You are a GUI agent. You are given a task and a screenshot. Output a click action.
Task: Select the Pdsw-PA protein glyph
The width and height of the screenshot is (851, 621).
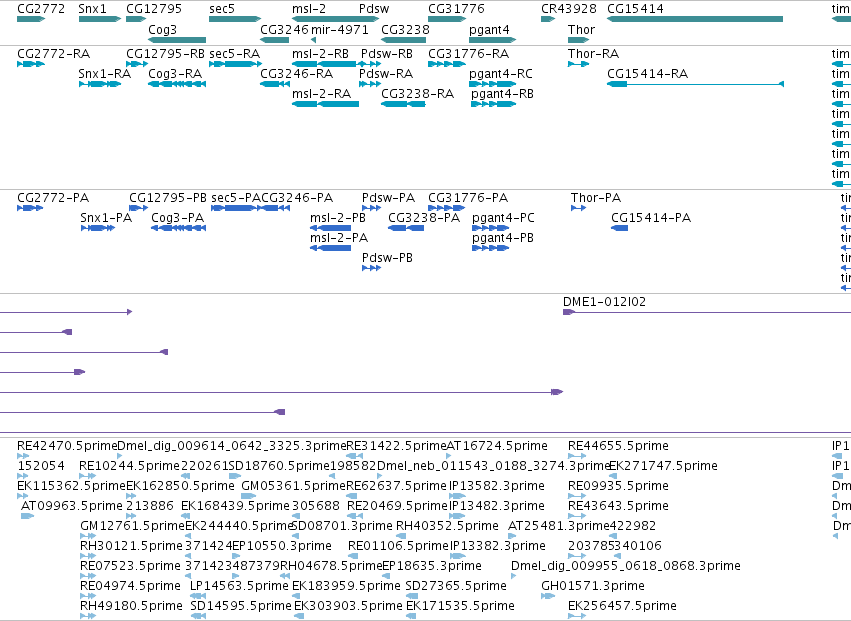click(372, 208)
